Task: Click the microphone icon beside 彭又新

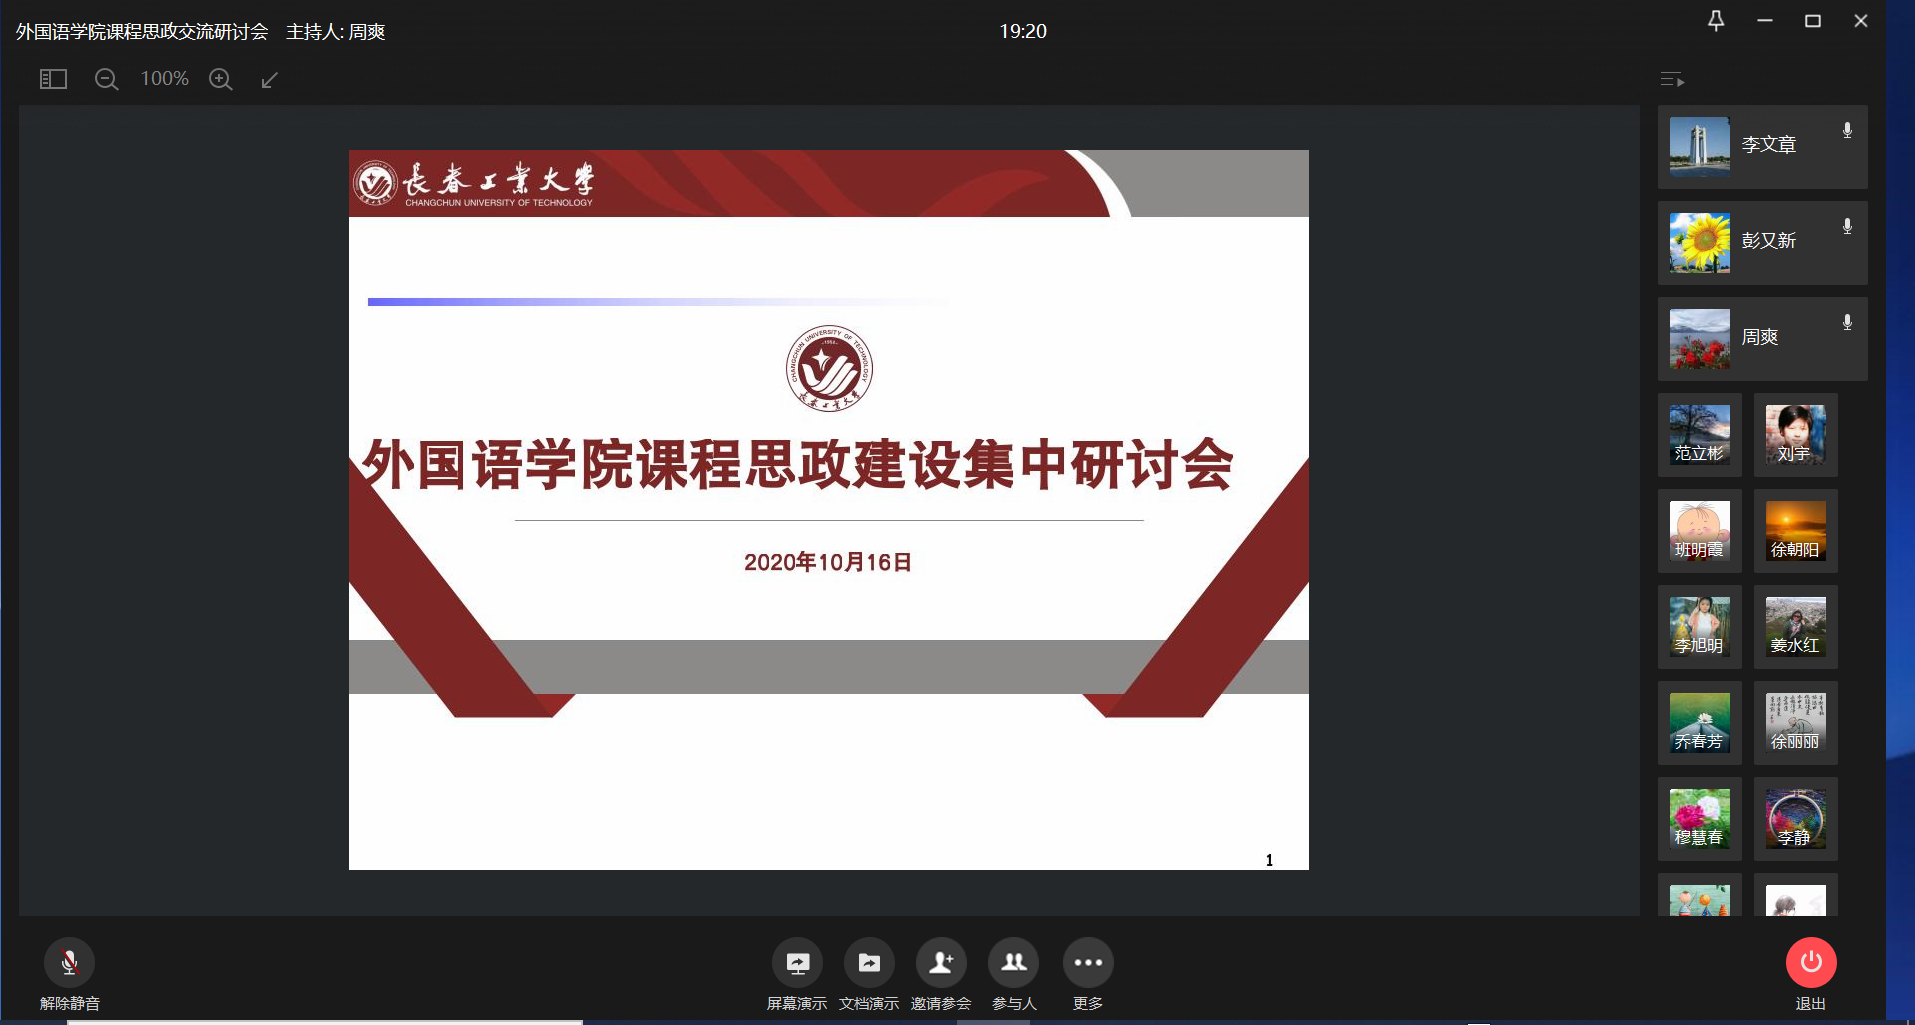Action: click(1847, 227)
